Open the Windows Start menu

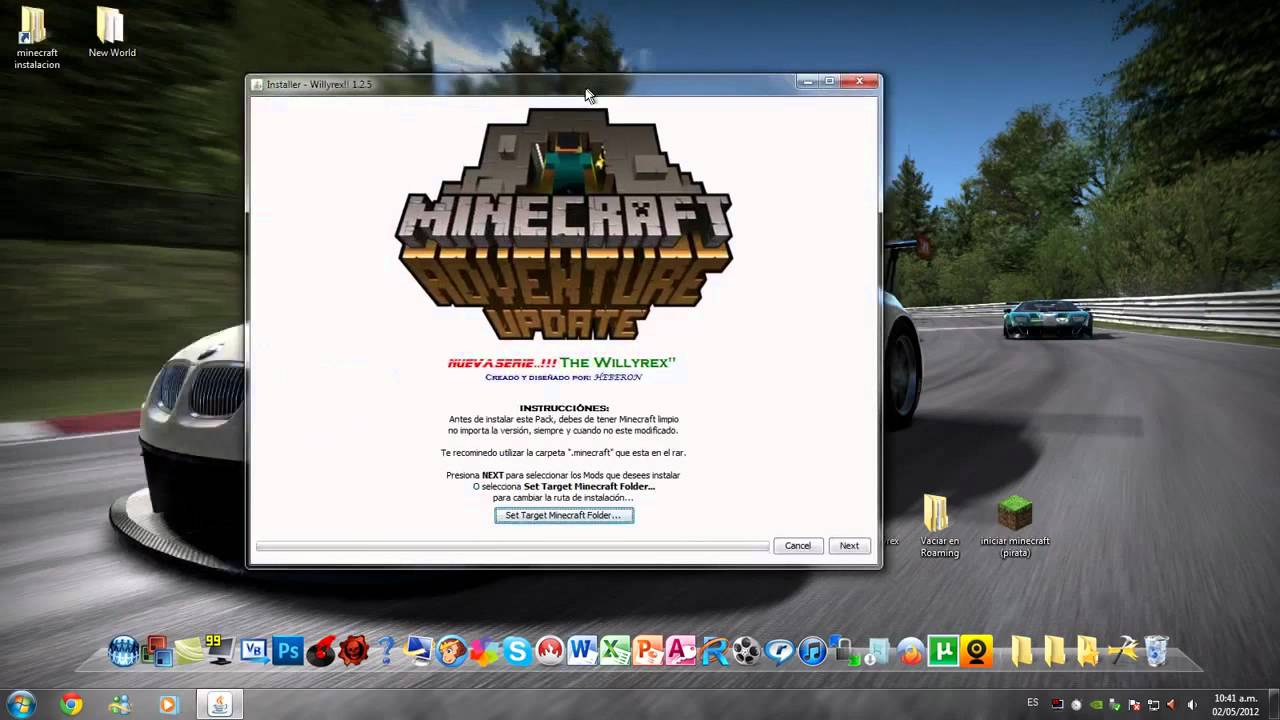(21, 704)
